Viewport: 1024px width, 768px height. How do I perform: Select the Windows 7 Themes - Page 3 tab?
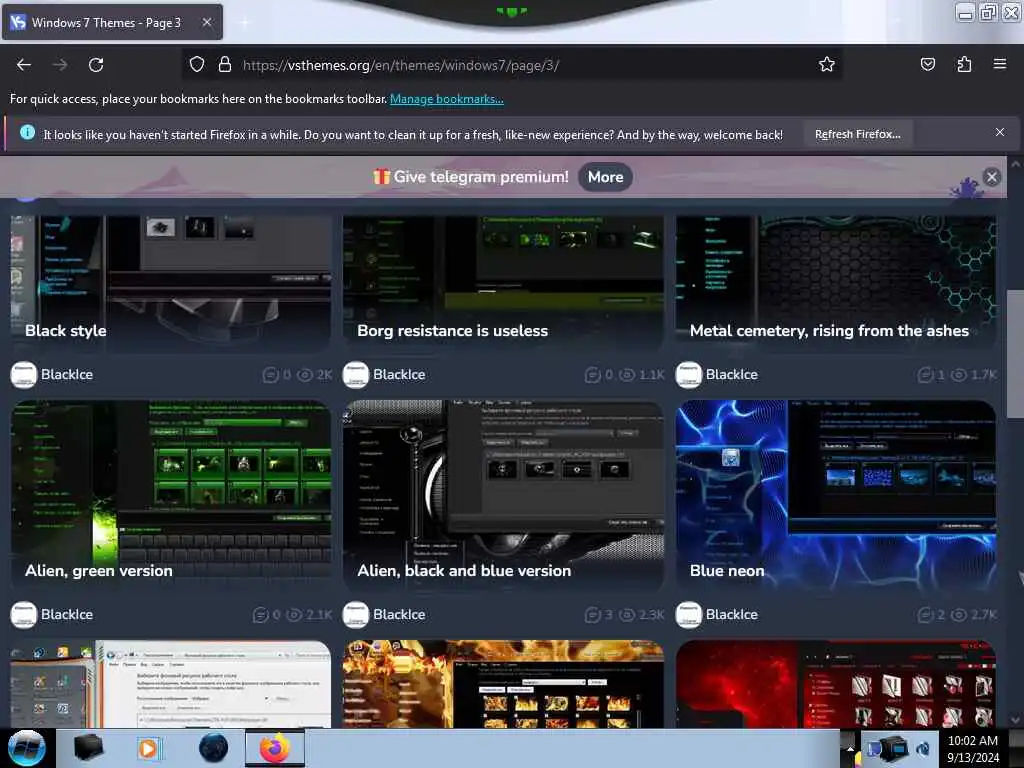pos(112,22)
